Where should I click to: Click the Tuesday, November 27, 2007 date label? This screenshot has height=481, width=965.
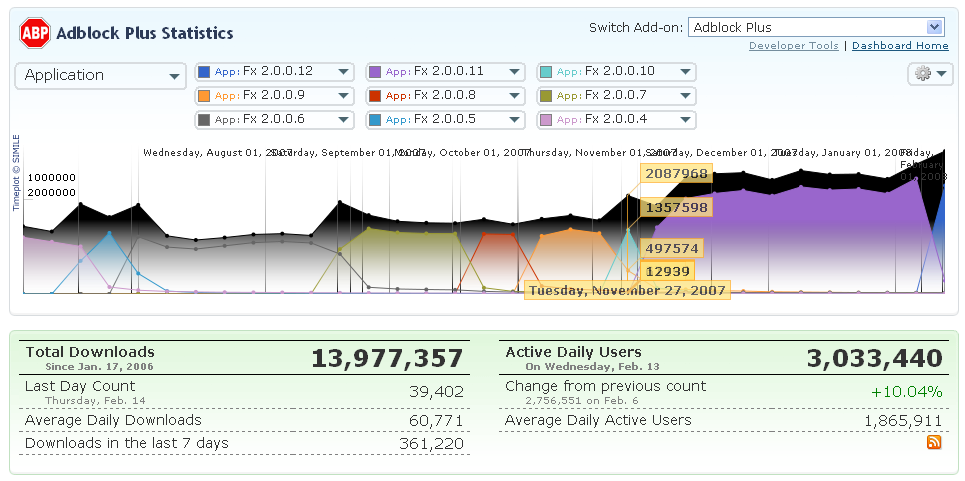(x=627, y=290)
